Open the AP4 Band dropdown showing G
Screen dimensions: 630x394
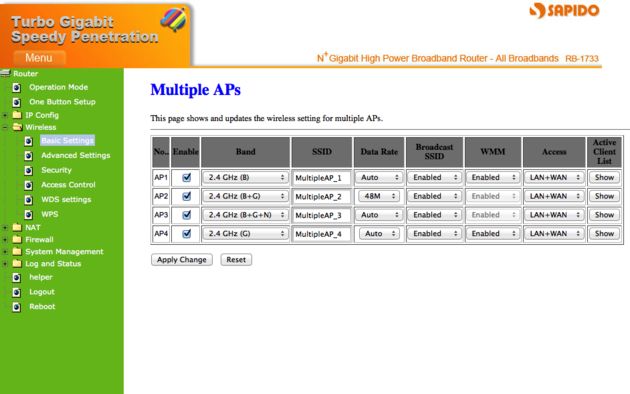(x=245, y=234)
